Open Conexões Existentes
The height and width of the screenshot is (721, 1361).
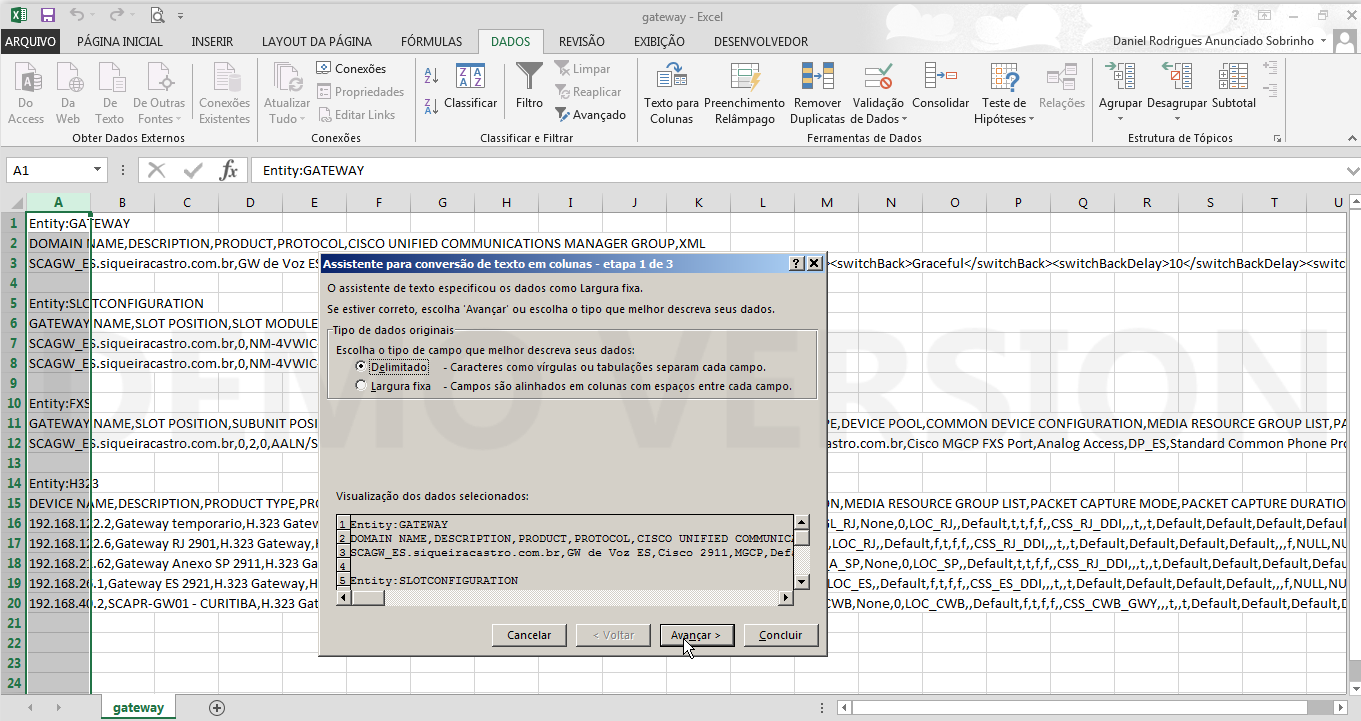pos(225,93)
